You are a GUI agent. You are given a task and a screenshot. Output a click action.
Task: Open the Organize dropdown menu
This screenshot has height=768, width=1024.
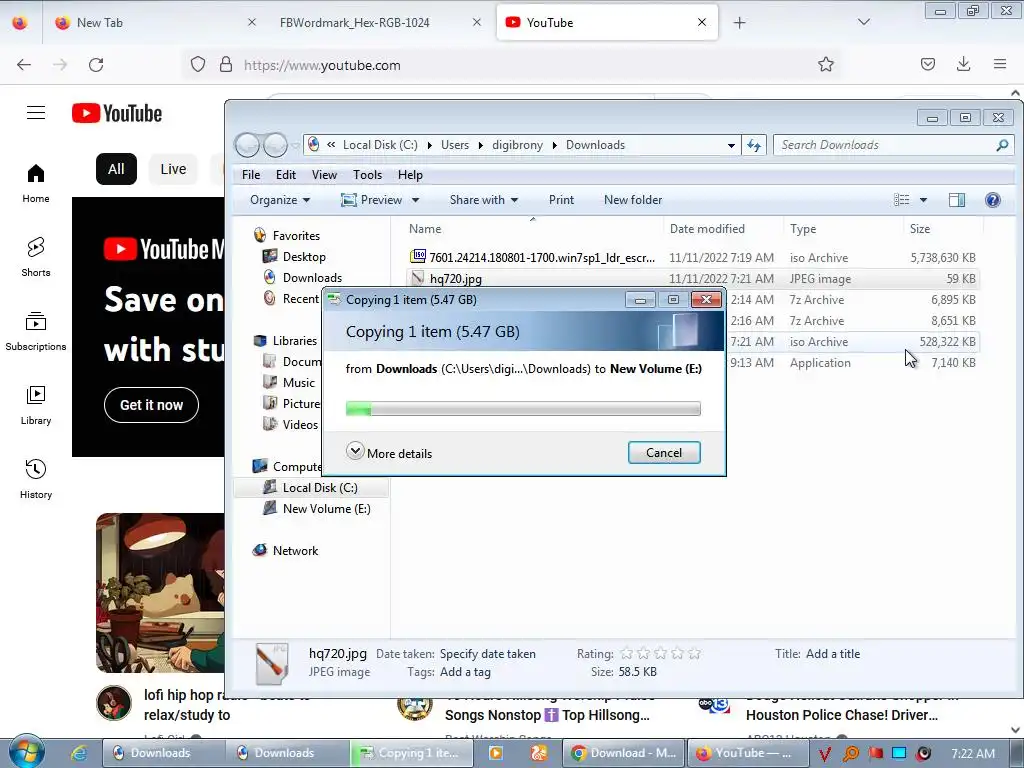point(280,200)
